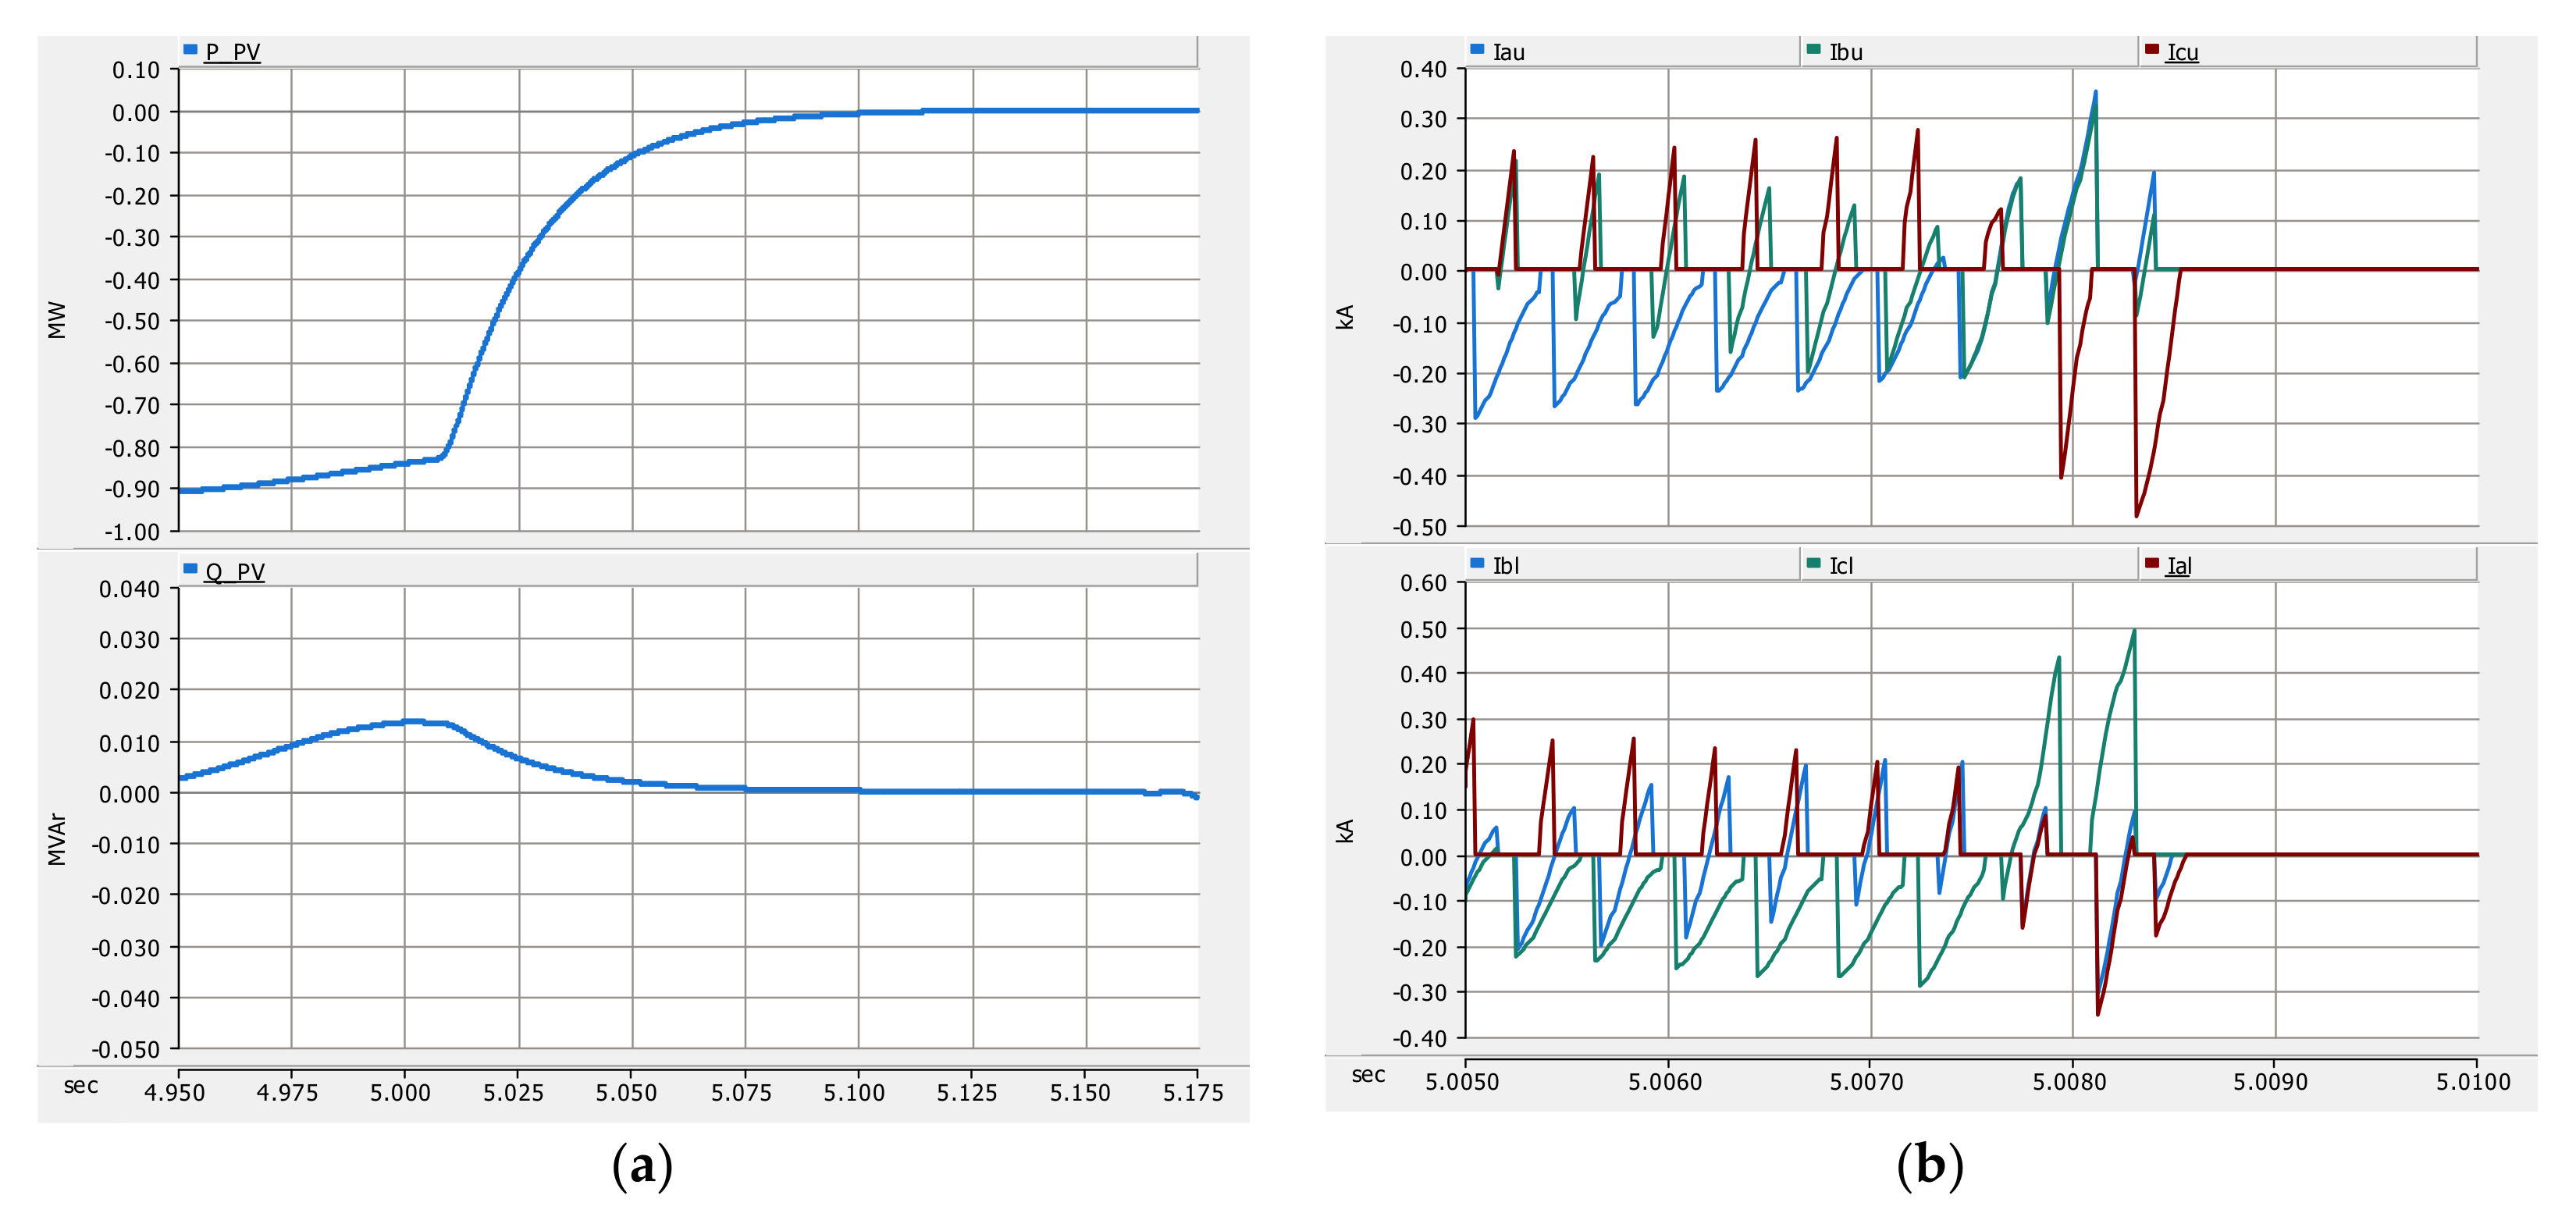
Task: Click the MW y-axis label
Action: [x=57, y=320]
